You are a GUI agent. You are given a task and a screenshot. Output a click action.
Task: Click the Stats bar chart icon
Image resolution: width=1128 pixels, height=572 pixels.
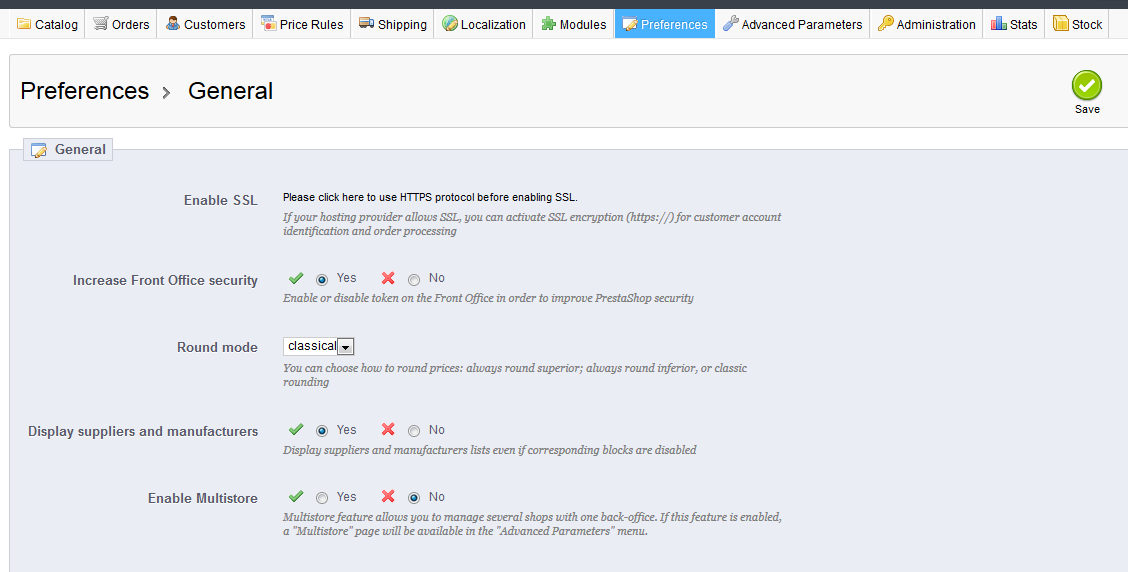[998, 24]
